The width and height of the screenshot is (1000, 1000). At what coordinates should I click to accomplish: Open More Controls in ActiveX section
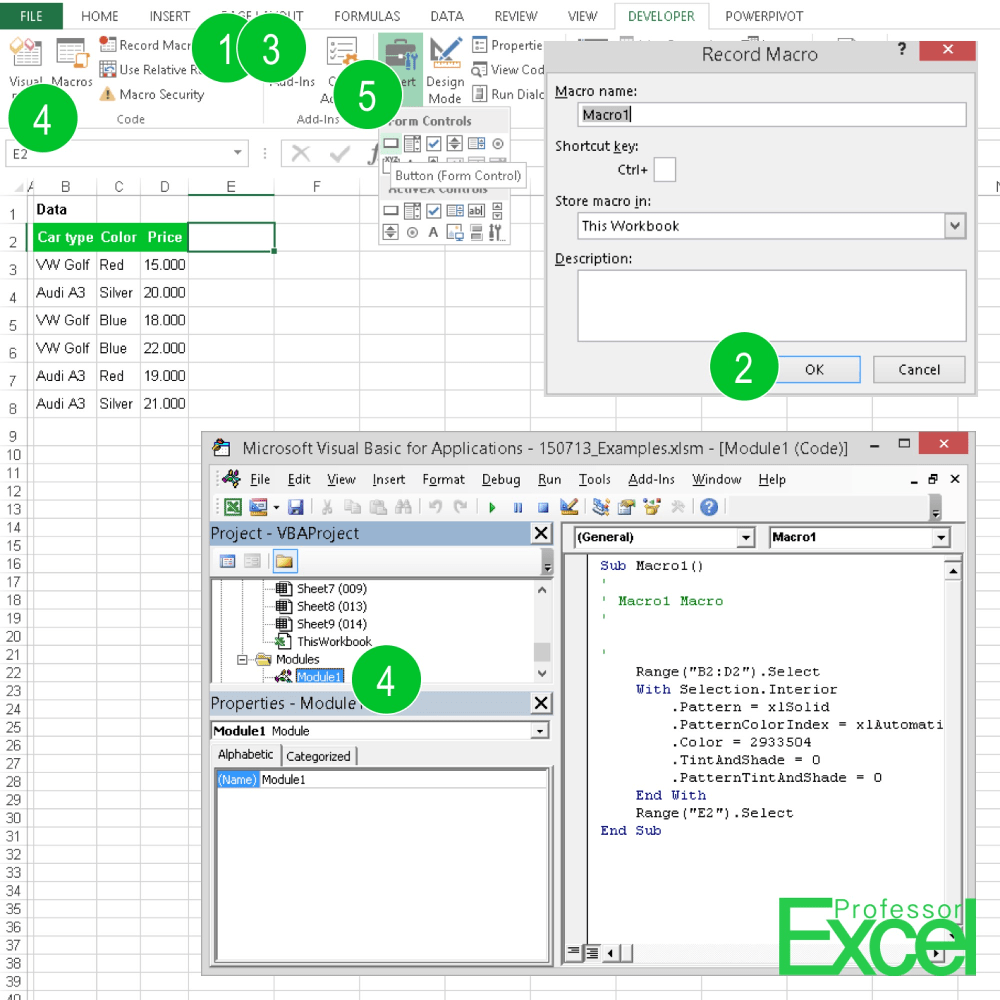pos(496,232)
